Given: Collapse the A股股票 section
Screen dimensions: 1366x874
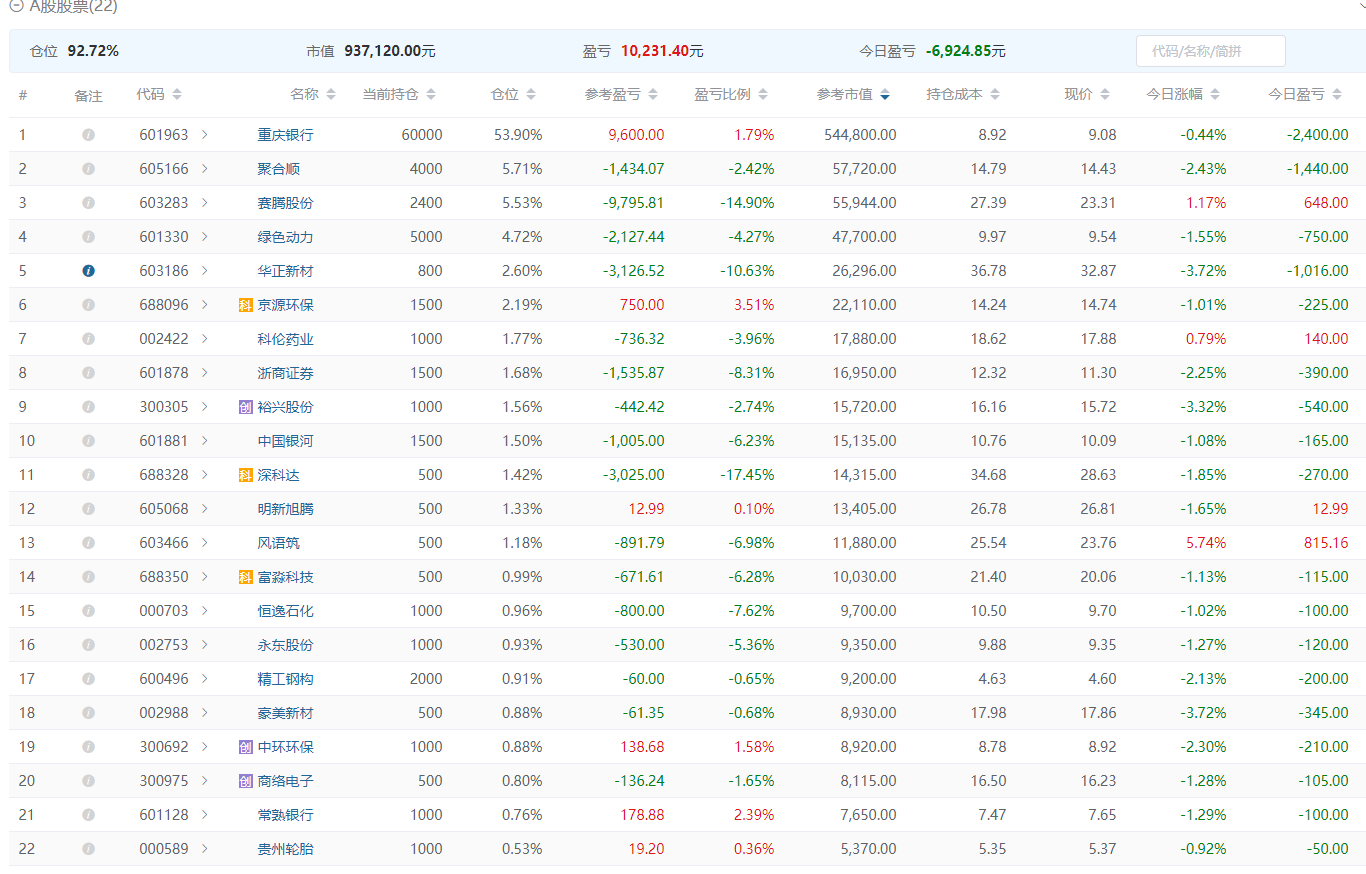Looking at the screenshot, I should (x=17, y=6).
